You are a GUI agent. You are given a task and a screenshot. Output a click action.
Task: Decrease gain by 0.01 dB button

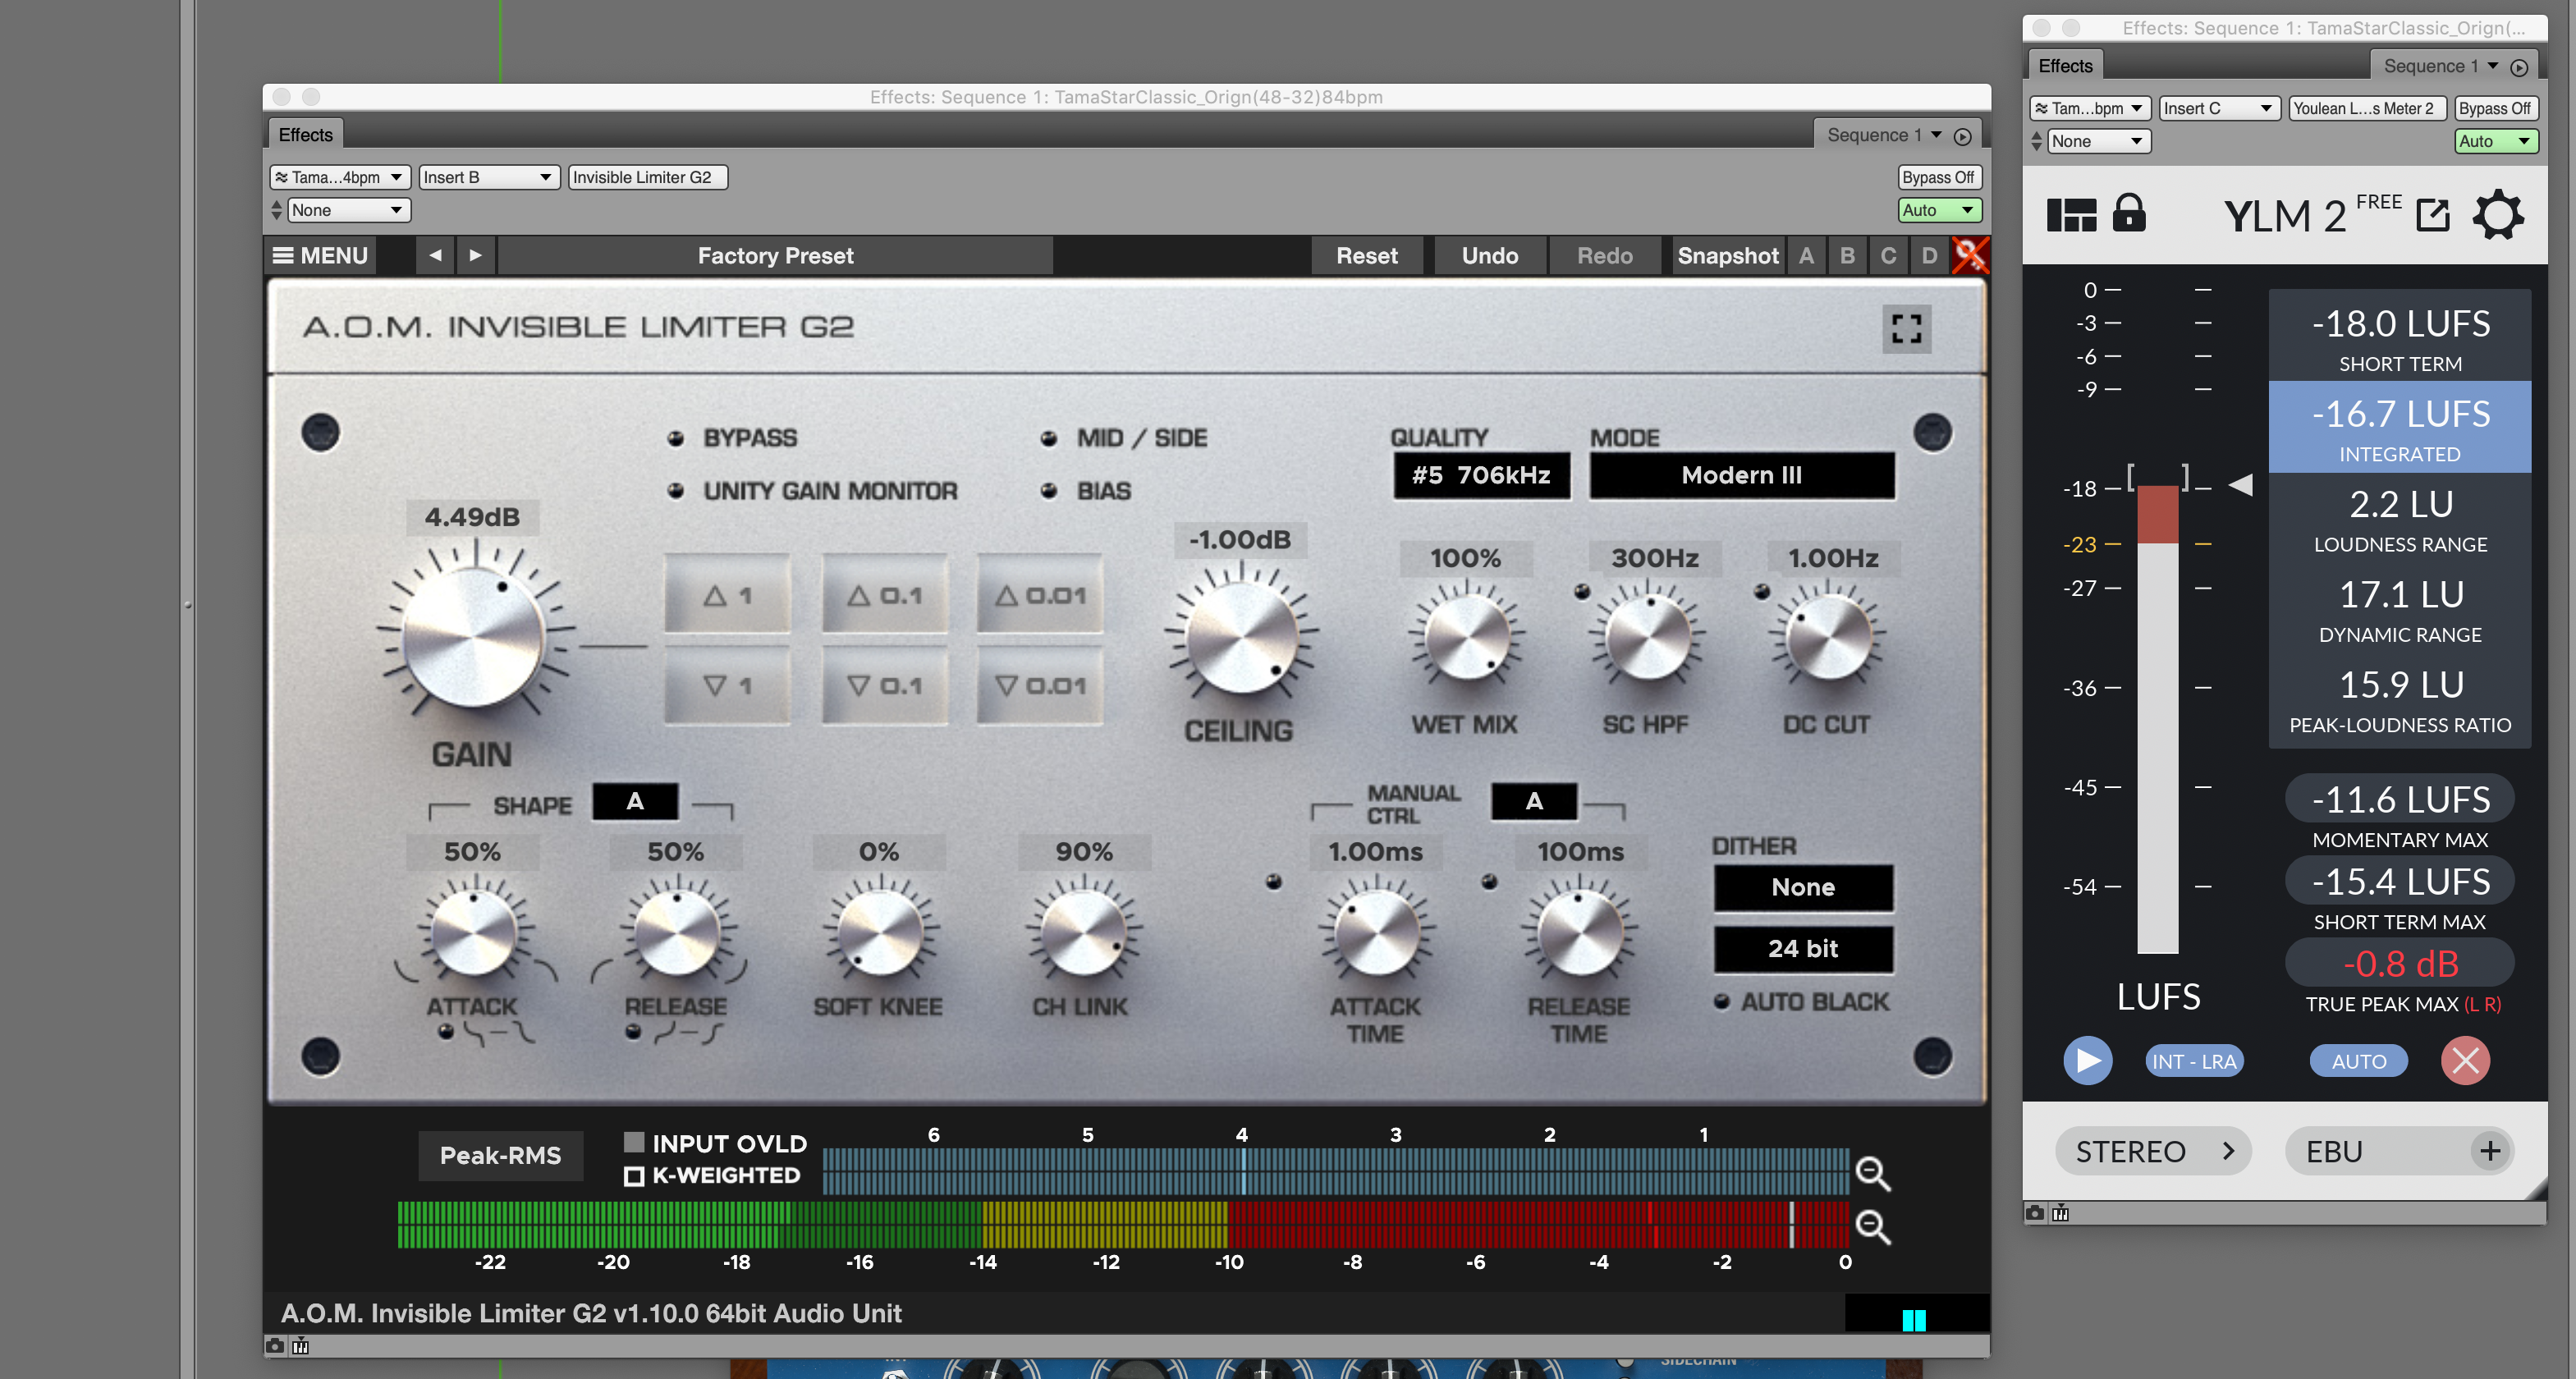1040,686
